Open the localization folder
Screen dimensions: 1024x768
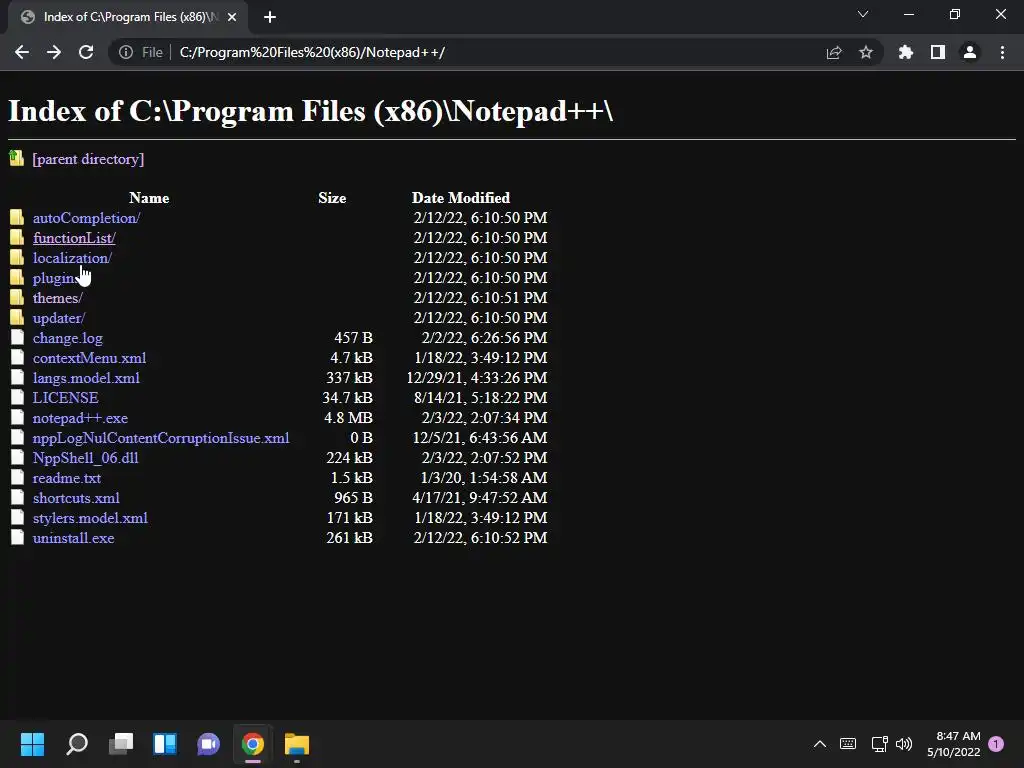click(72, 258)
